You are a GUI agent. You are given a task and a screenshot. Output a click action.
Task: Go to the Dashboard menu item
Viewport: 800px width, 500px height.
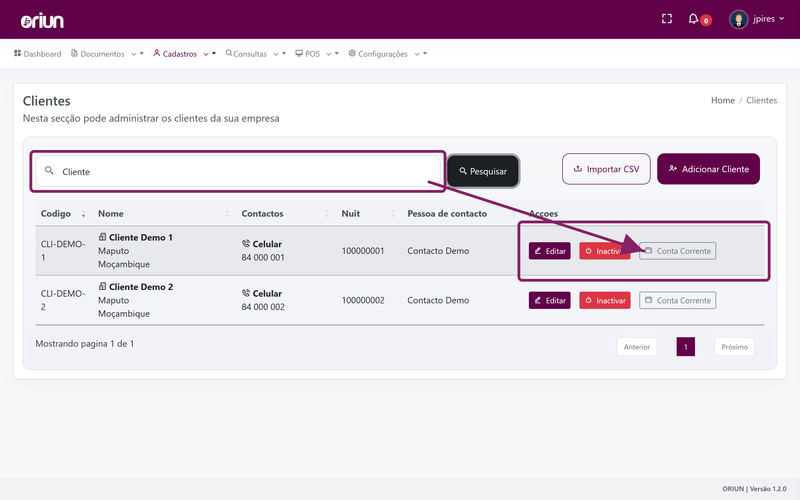[x=37, y=54]
